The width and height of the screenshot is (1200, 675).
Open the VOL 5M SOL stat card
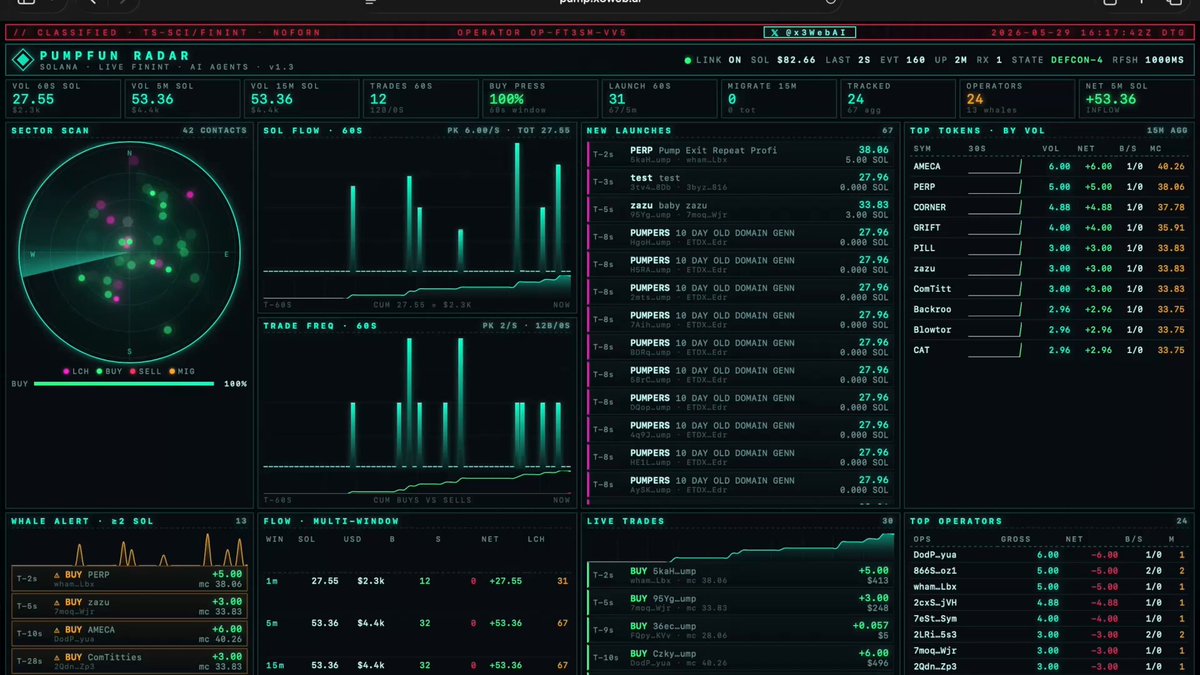[x=181, y=98]
